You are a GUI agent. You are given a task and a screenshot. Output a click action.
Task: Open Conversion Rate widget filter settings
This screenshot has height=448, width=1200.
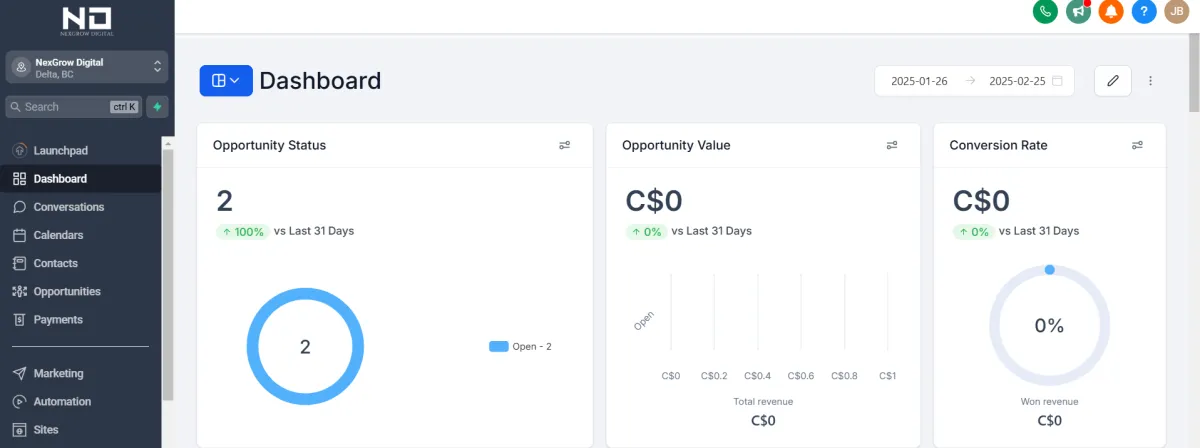pyautogui.click(x=1137, y=145)
